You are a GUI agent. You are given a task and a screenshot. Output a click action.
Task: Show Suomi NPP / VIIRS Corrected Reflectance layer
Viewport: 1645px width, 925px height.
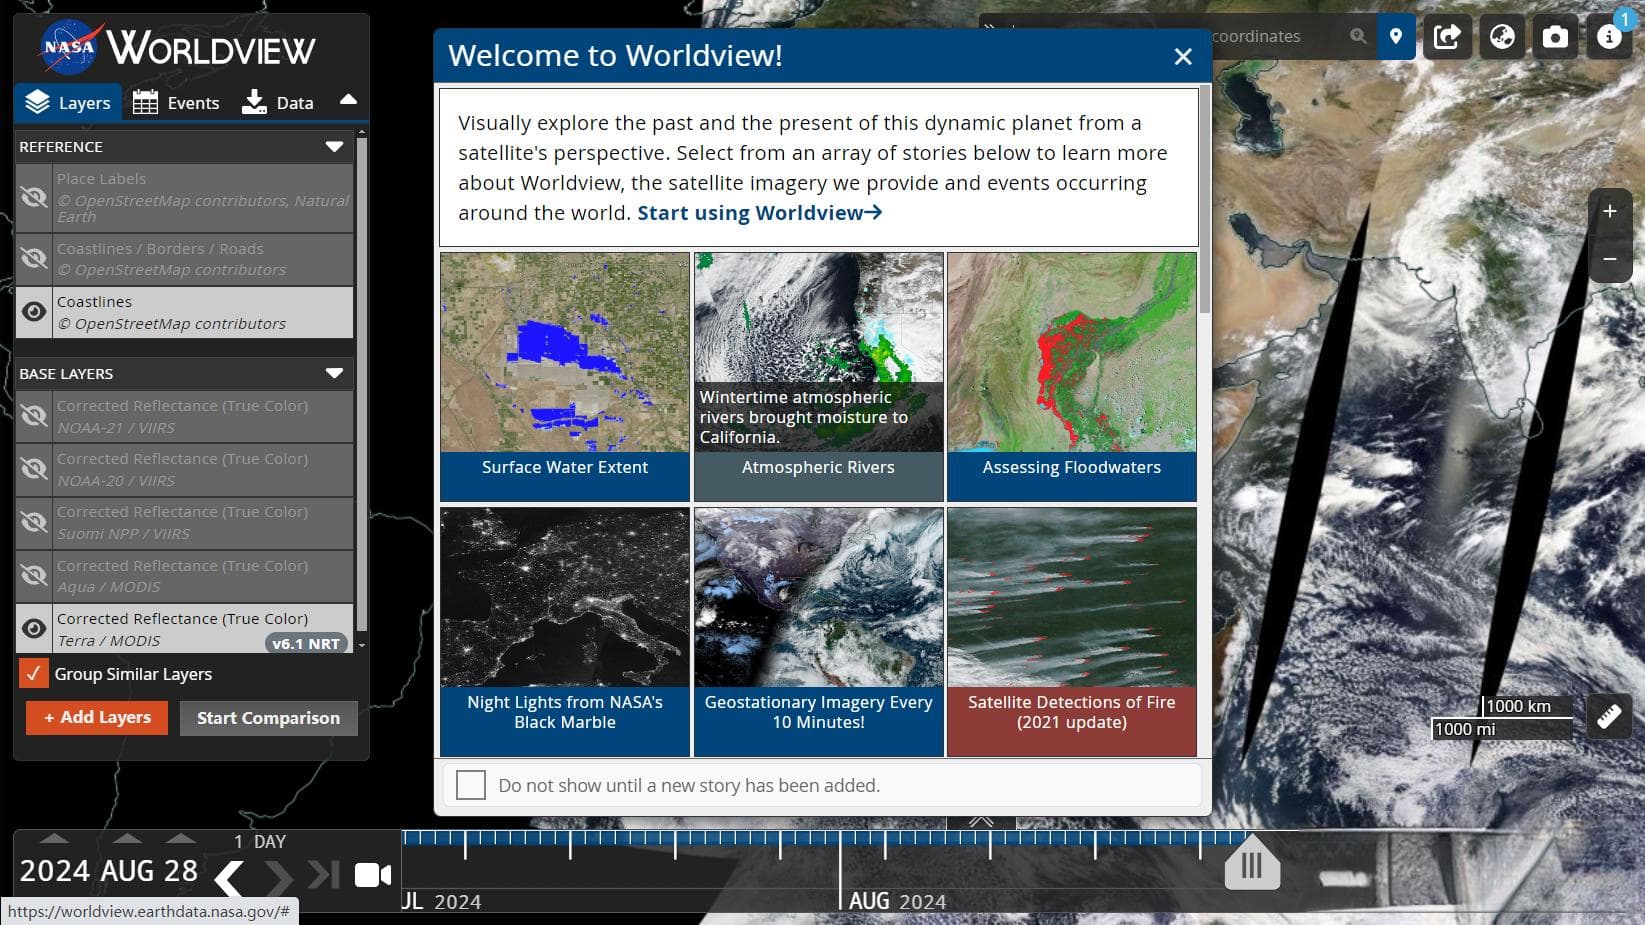click(x=34, y=522)
